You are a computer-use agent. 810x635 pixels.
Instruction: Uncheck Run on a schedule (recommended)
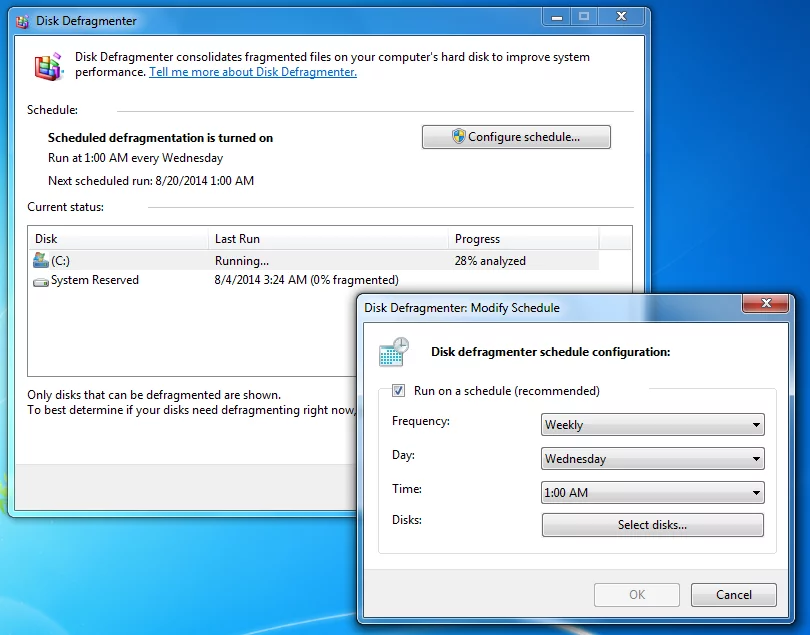coord(397,391)
